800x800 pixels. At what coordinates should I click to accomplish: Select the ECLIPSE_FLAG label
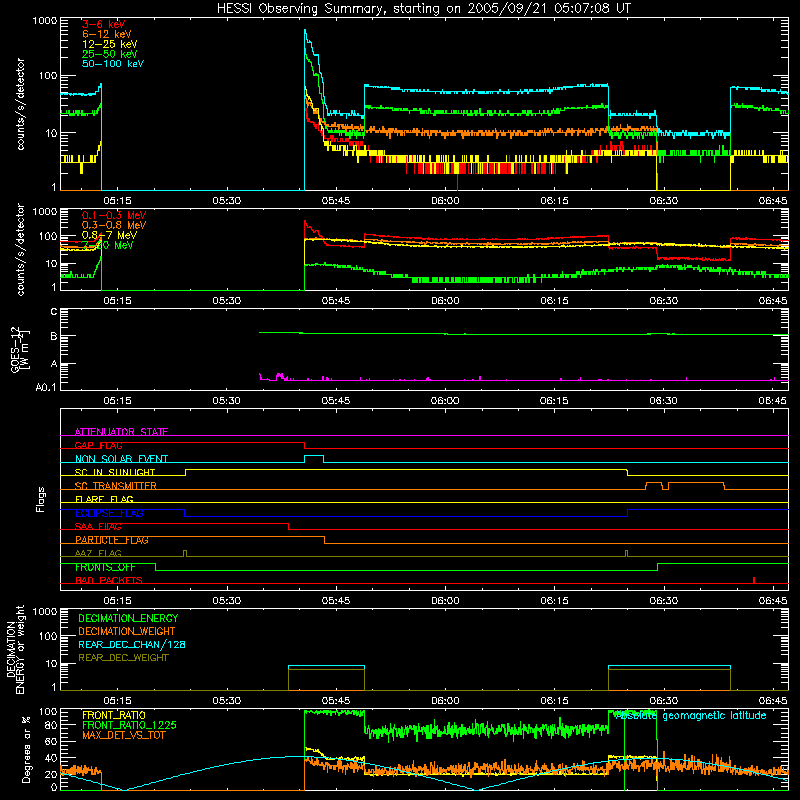tap(109, 513)
